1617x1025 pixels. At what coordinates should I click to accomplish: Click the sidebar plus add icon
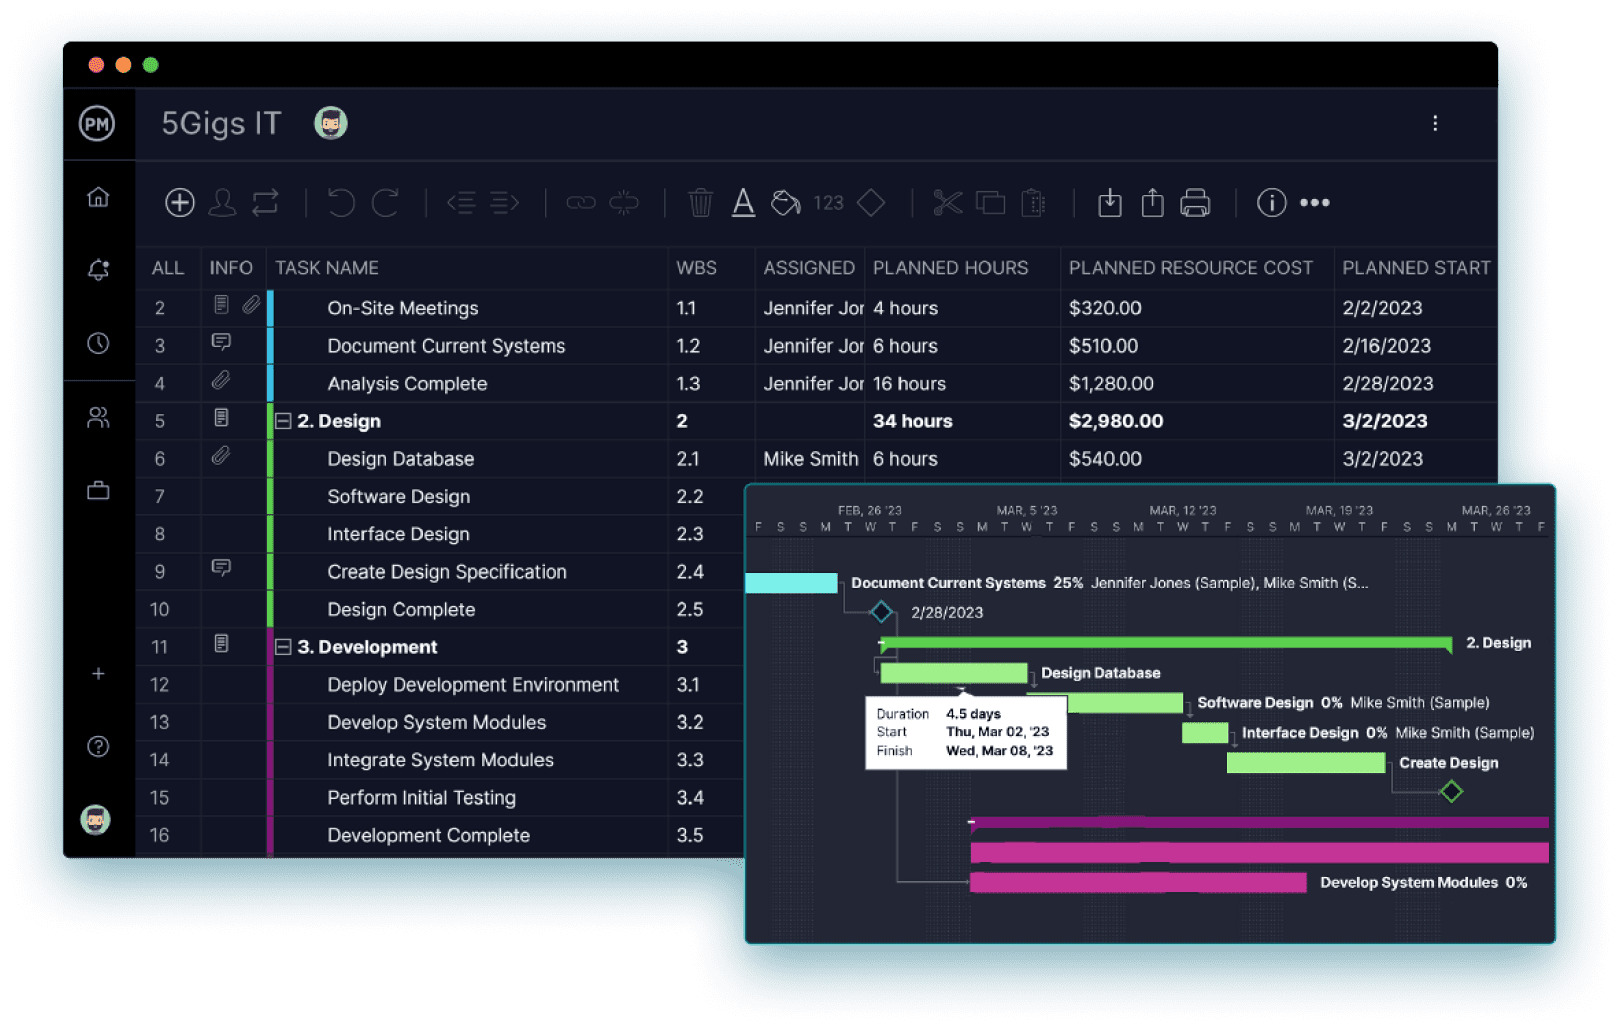98,674
